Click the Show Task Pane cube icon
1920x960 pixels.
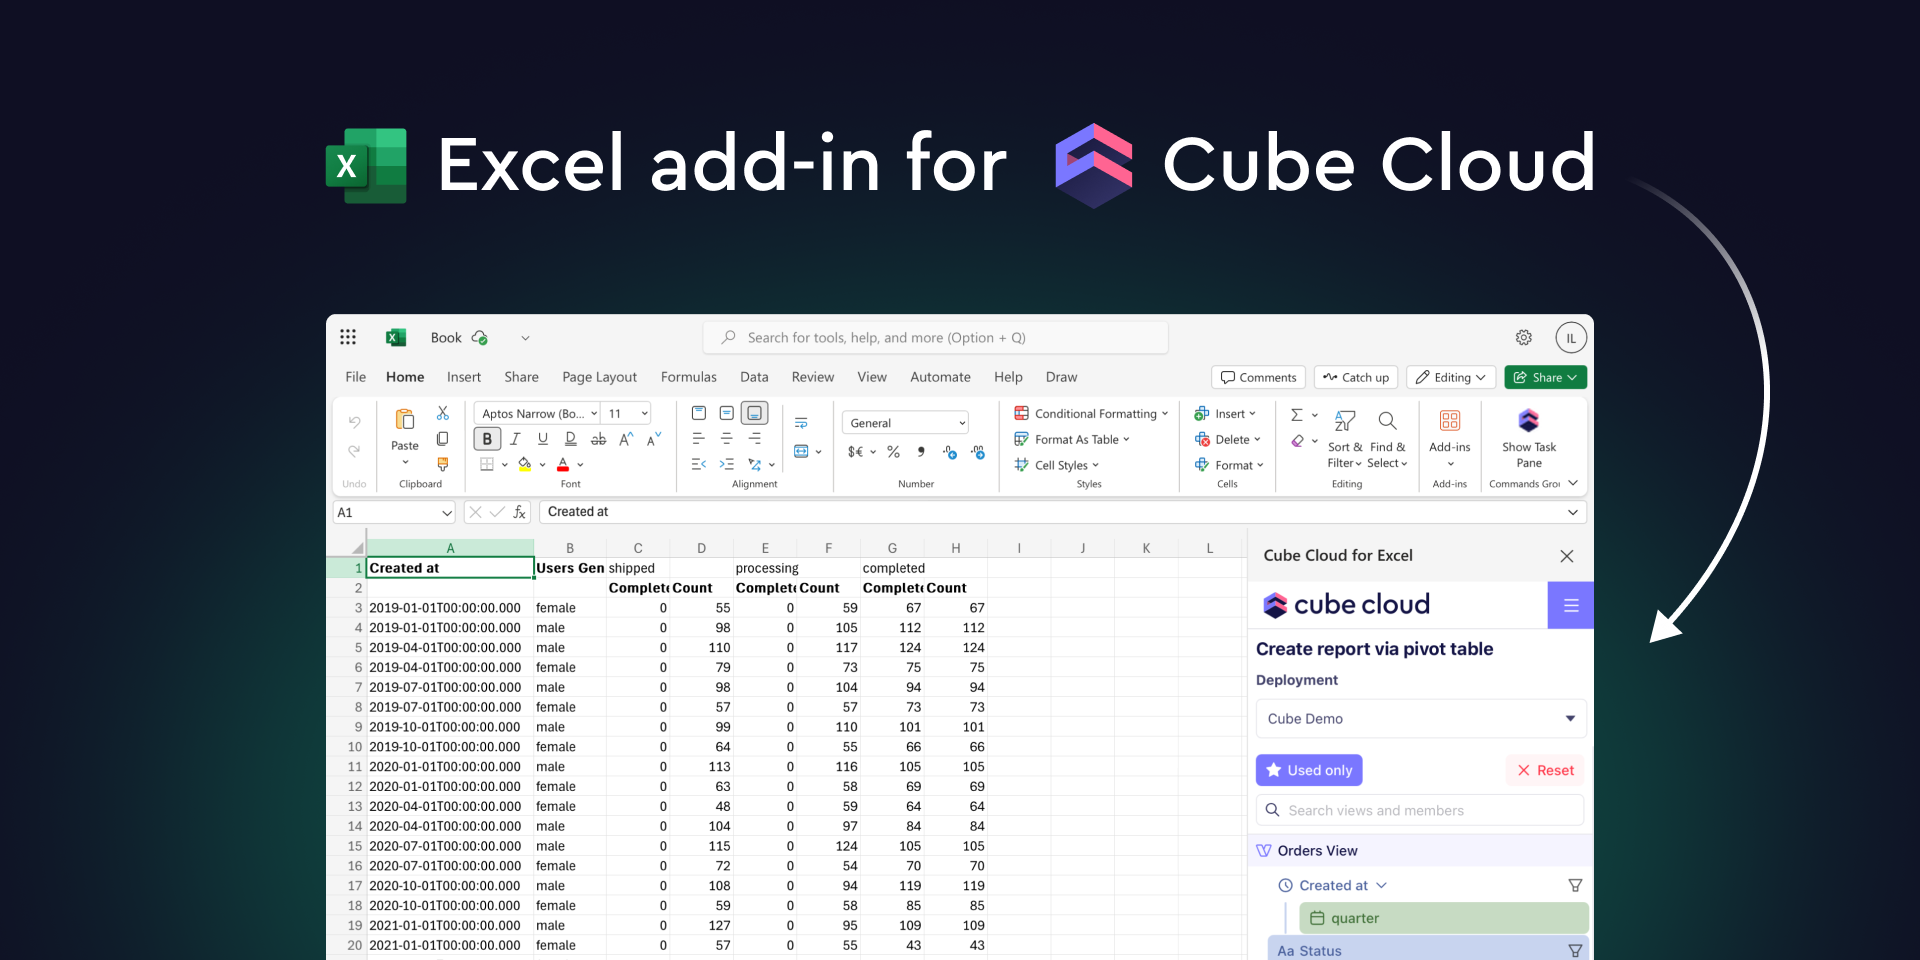click(1529, 420)
